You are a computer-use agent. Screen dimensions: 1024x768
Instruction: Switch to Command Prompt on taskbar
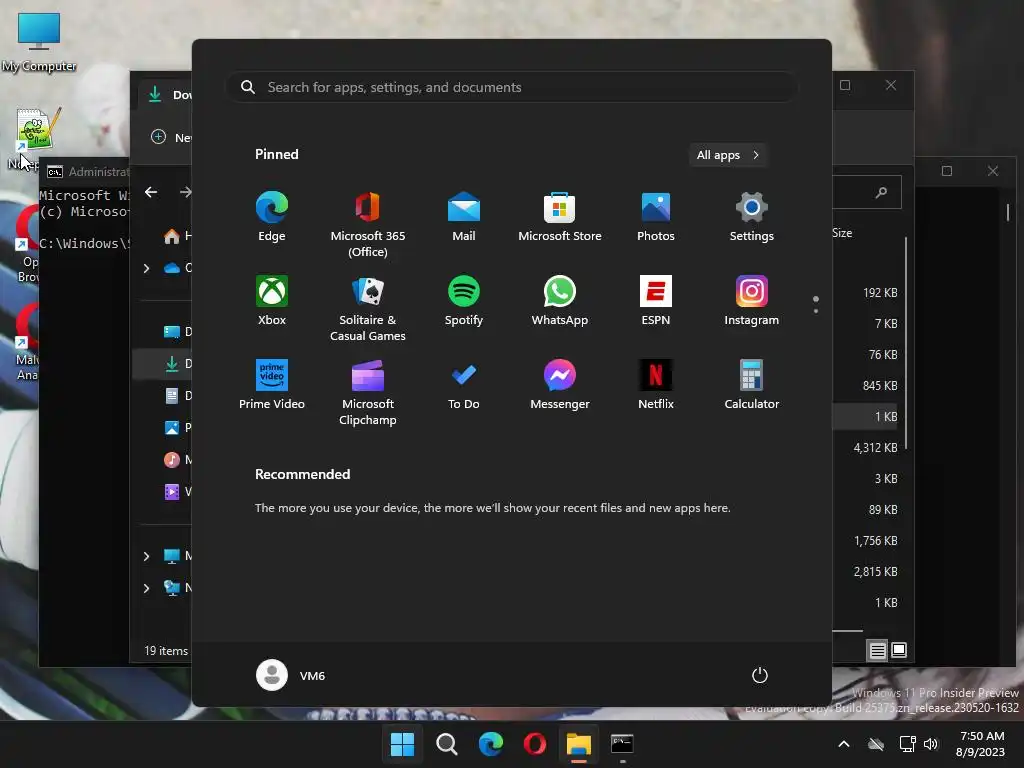click(622, 744)
